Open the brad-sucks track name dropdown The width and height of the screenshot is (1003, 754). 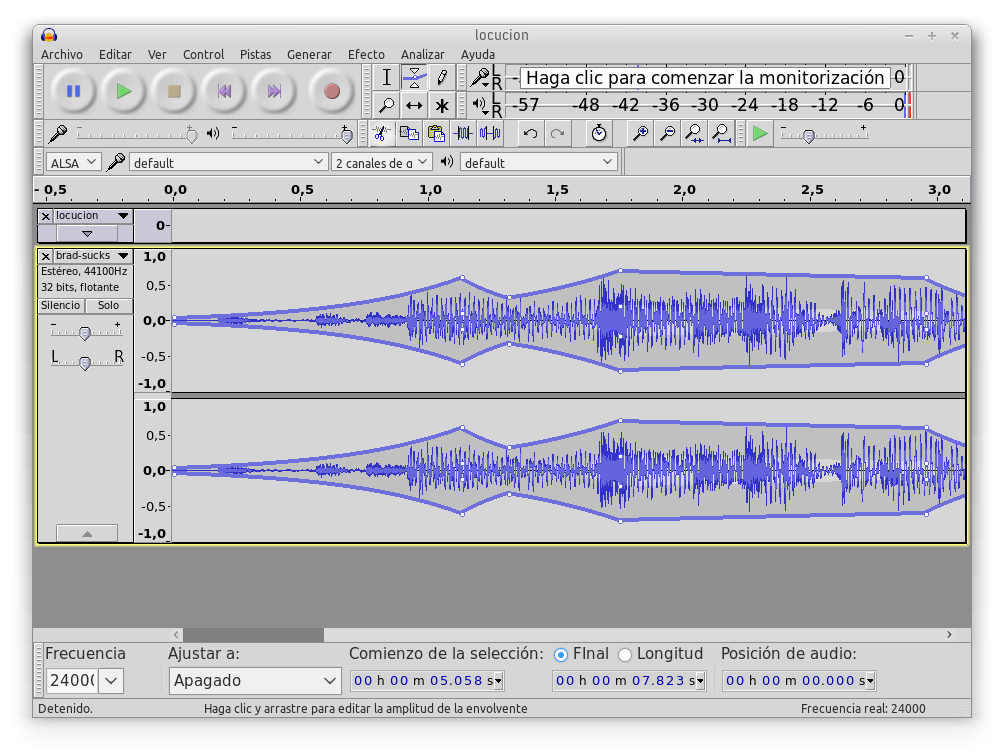[126, 255]
